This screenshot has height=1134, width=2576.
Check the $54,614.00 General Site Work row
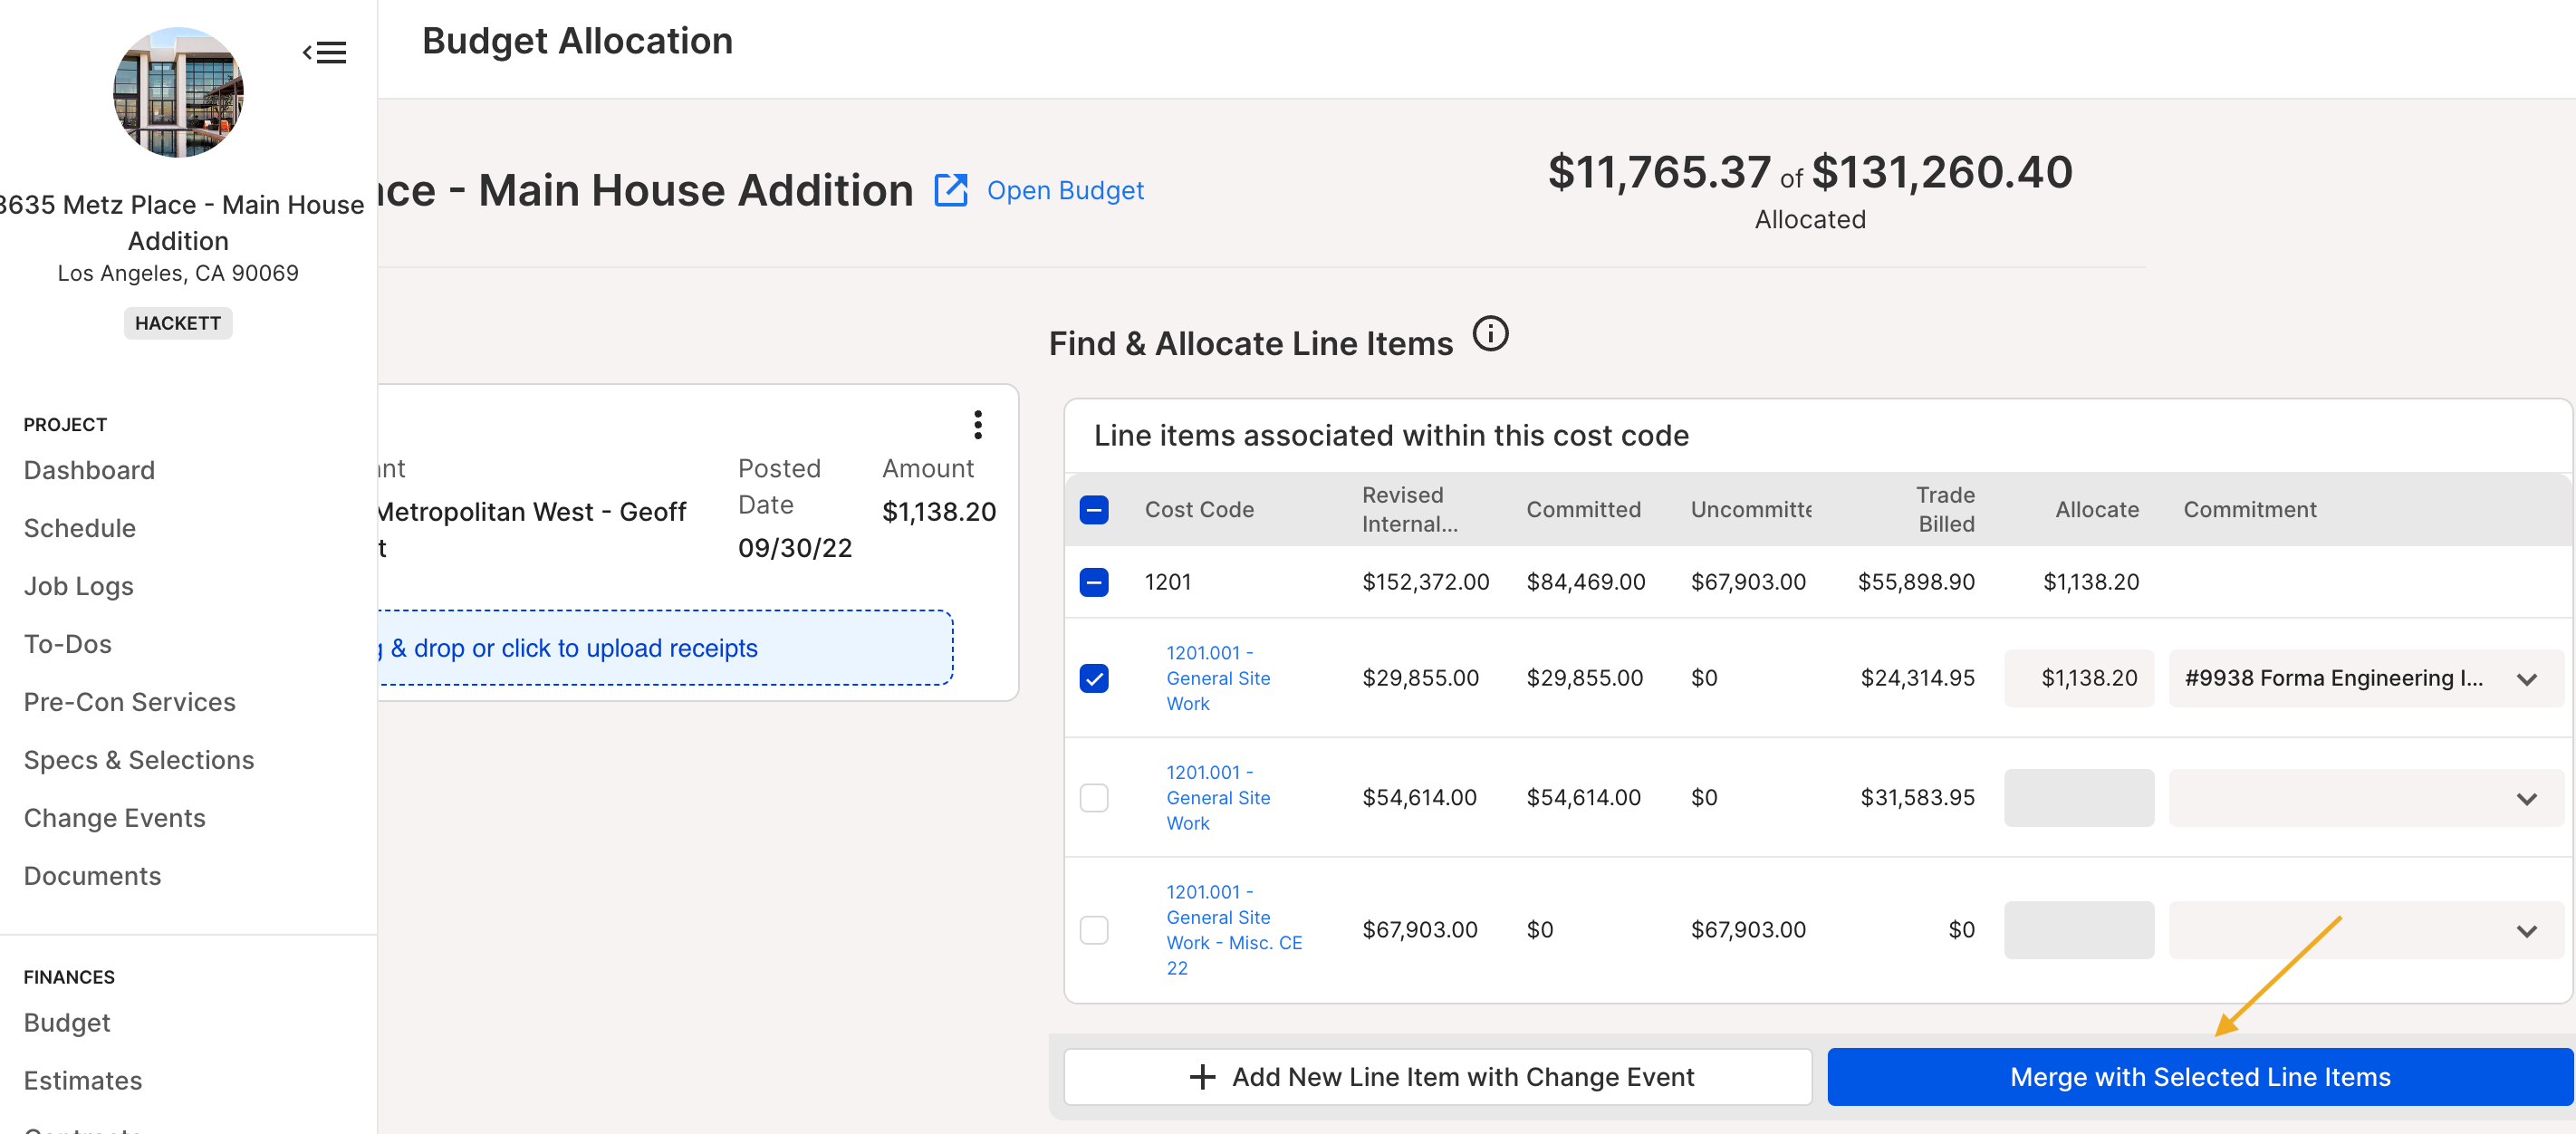pos(1094,798)
